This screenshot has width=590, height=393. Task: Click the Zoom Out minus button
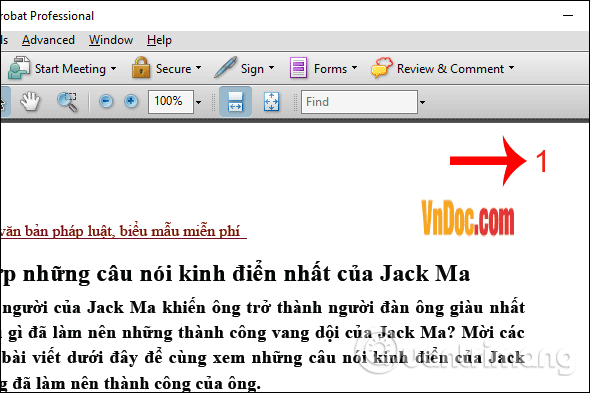(106, 101)
